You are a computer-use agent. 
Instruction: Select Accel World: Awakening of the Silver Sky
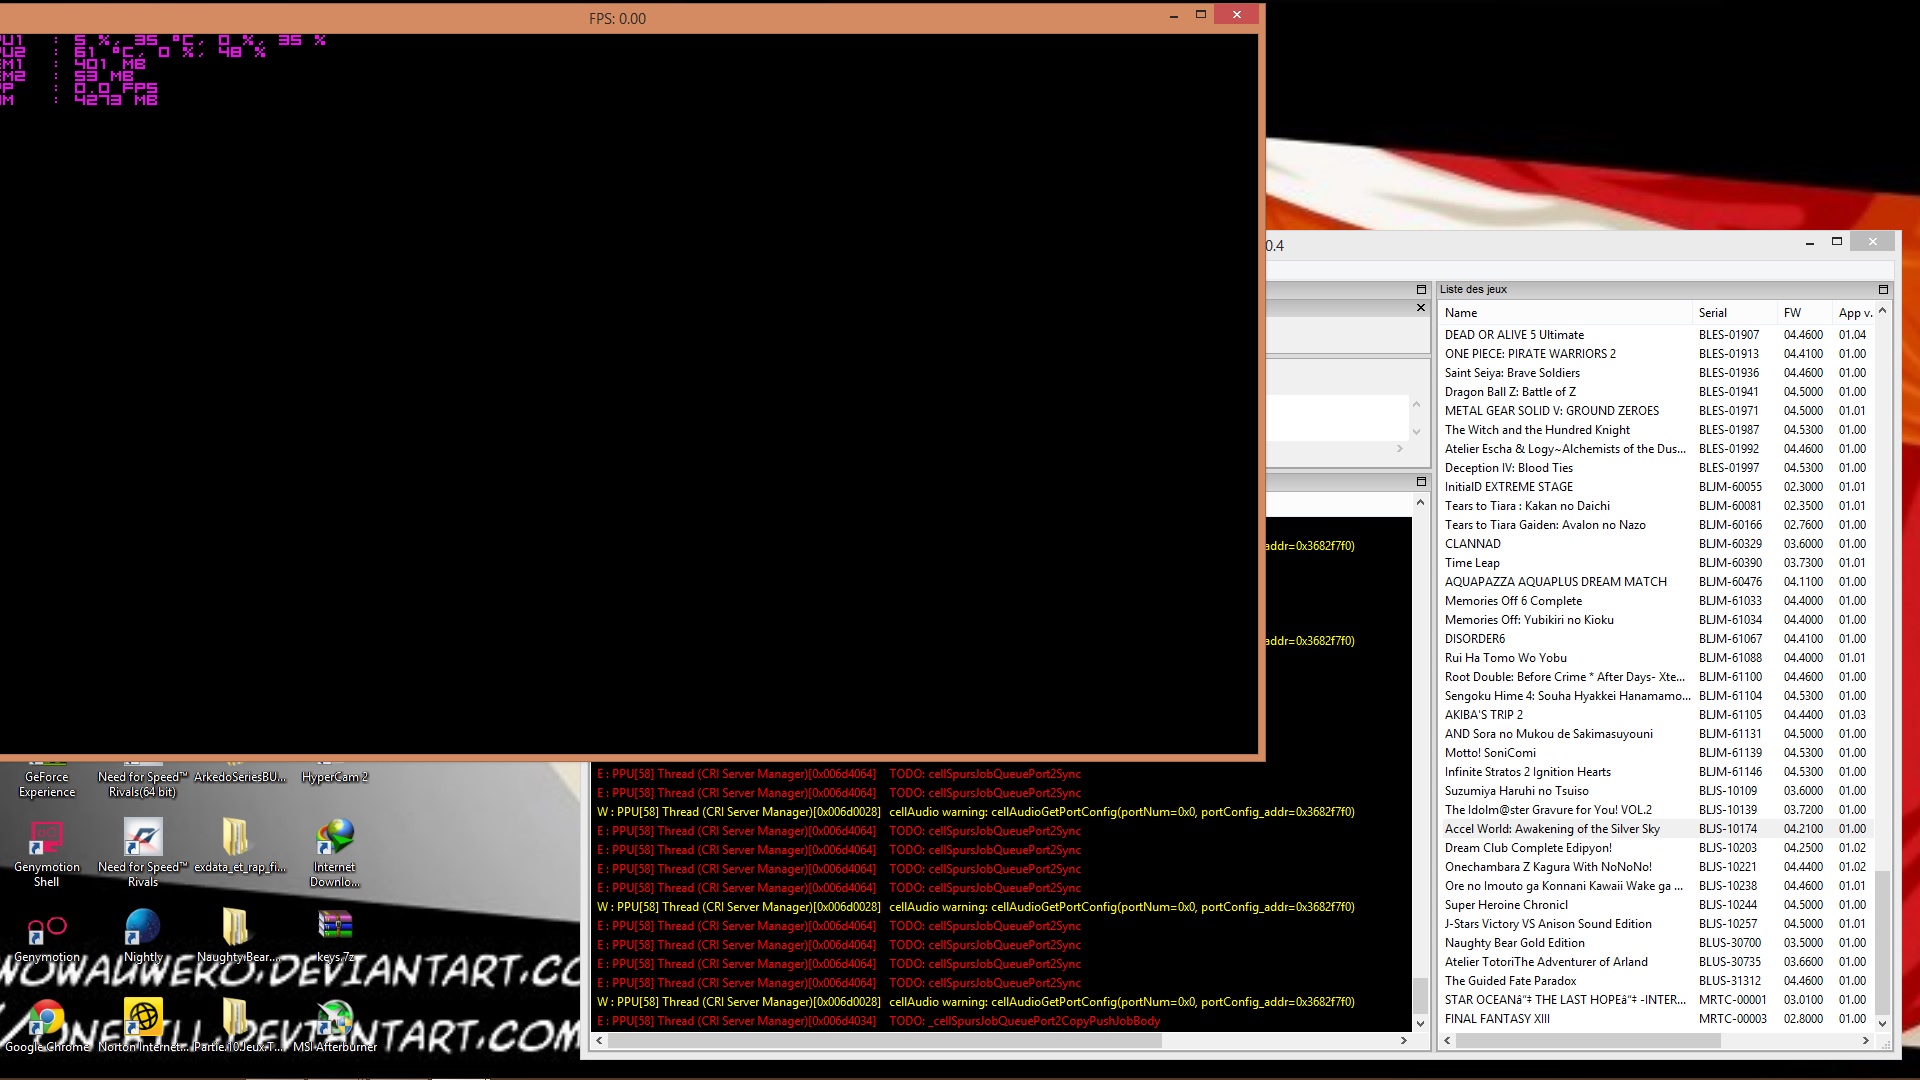click(x=1551, y=829)
